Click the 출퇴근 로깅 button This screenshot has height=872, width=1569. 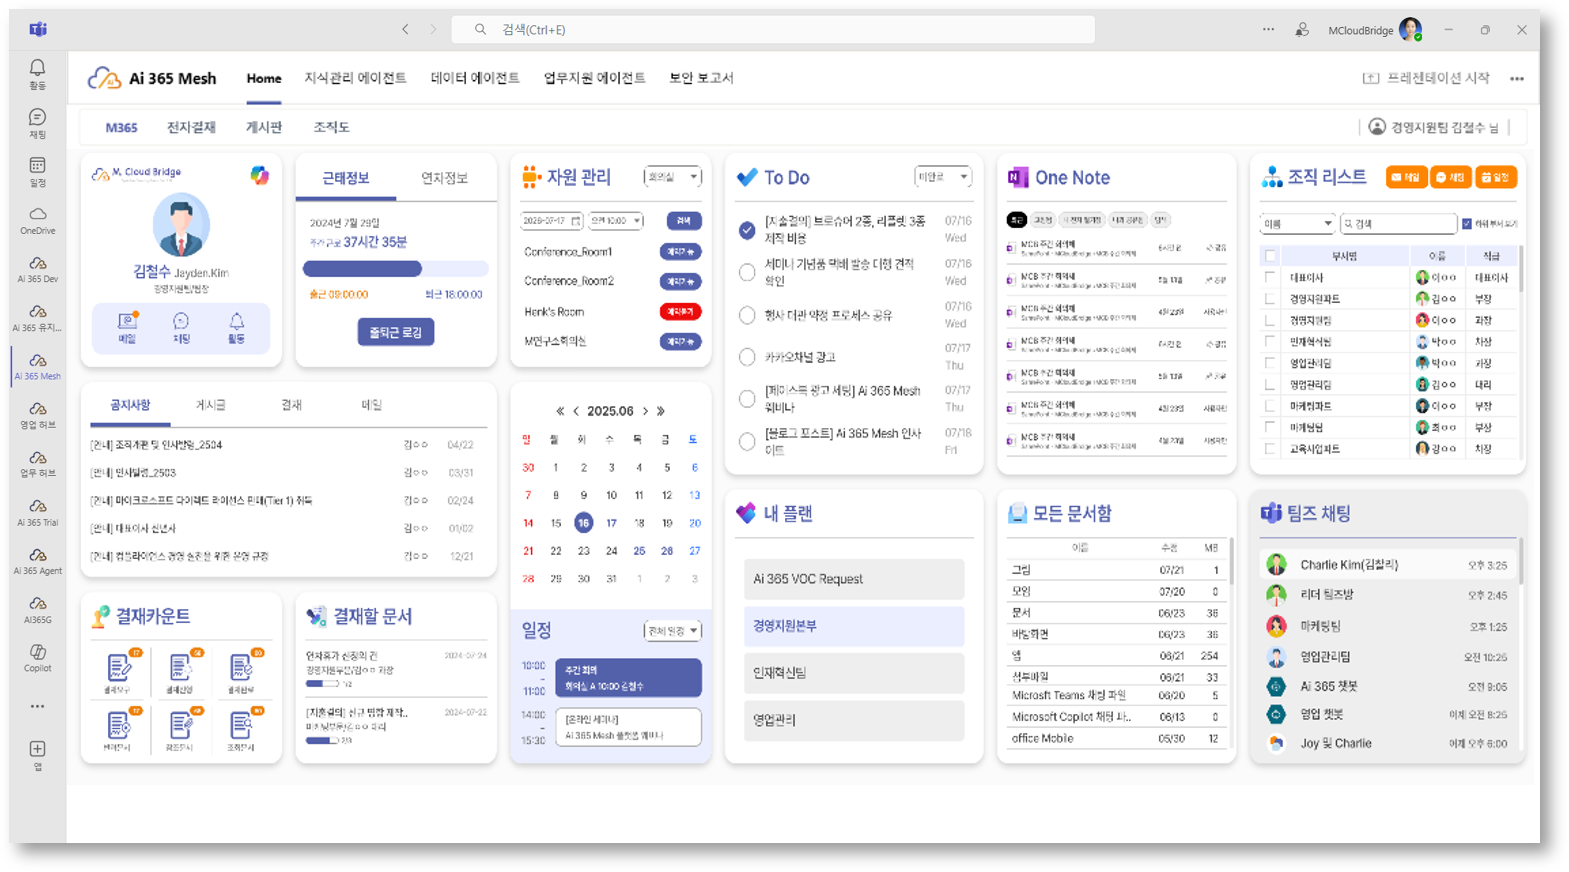pyautogui.click(x=396, y=332)
